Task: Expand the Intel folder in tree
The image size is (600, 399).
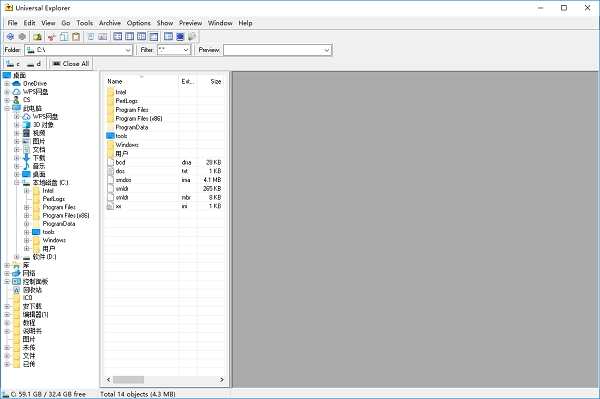Action: pyautogui.click(x=26, y=191)
